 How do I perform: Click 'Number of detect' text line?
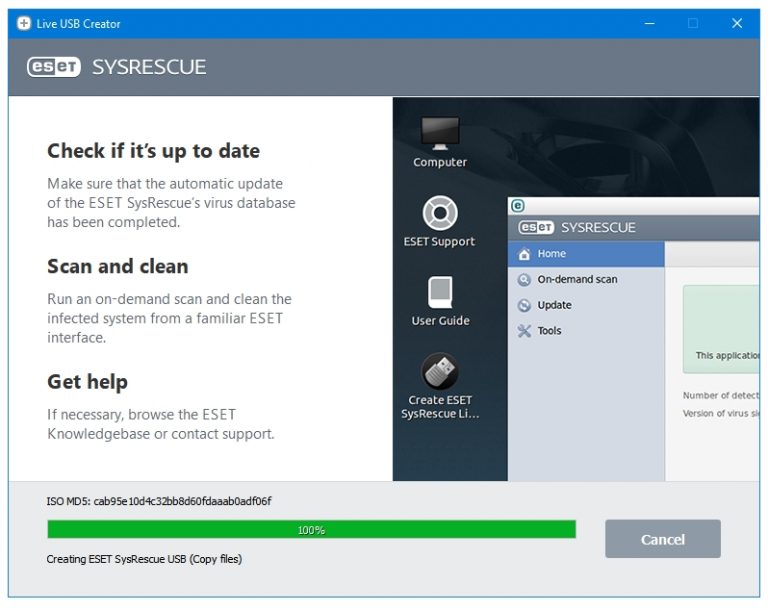721,395
